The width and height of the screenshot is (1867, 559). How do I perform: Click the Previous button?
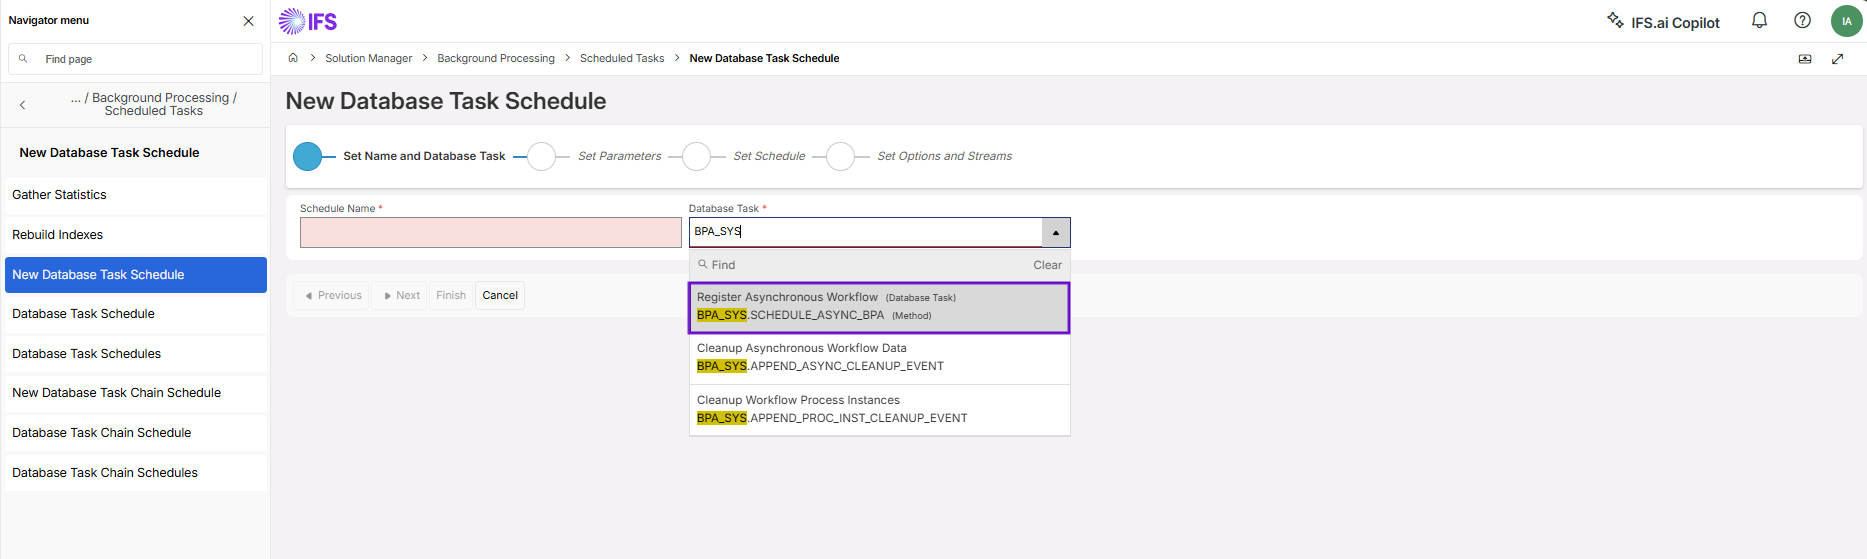(x=332, y=296)
